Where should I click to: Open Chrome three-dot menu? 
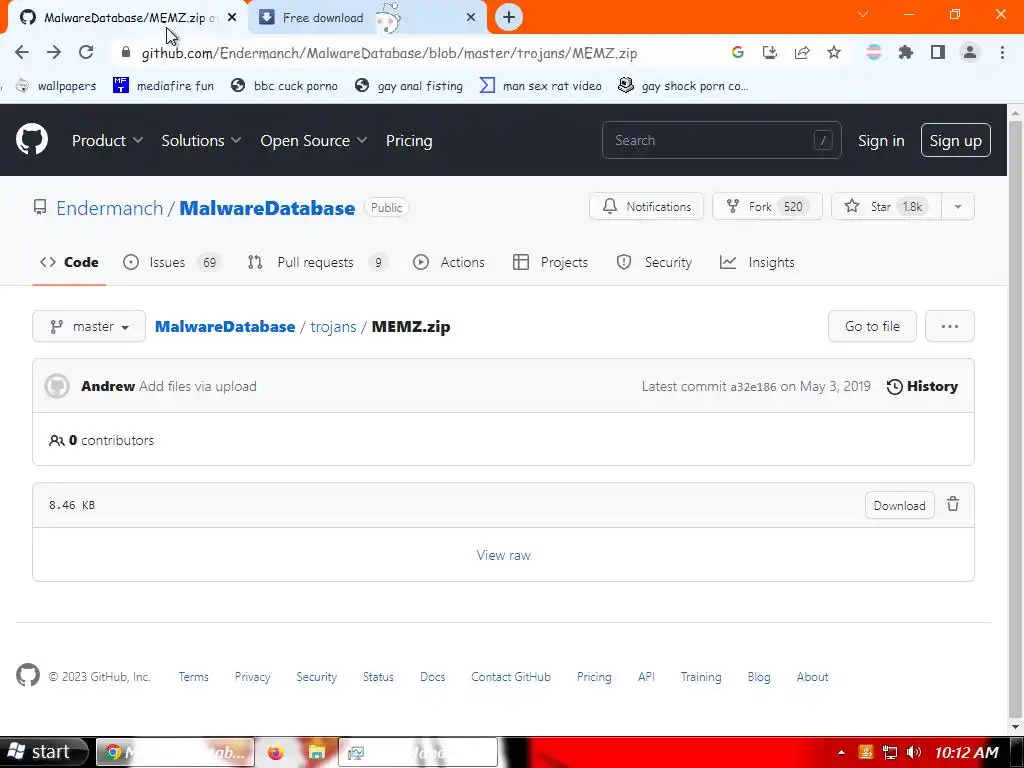tap(1002, 52)
